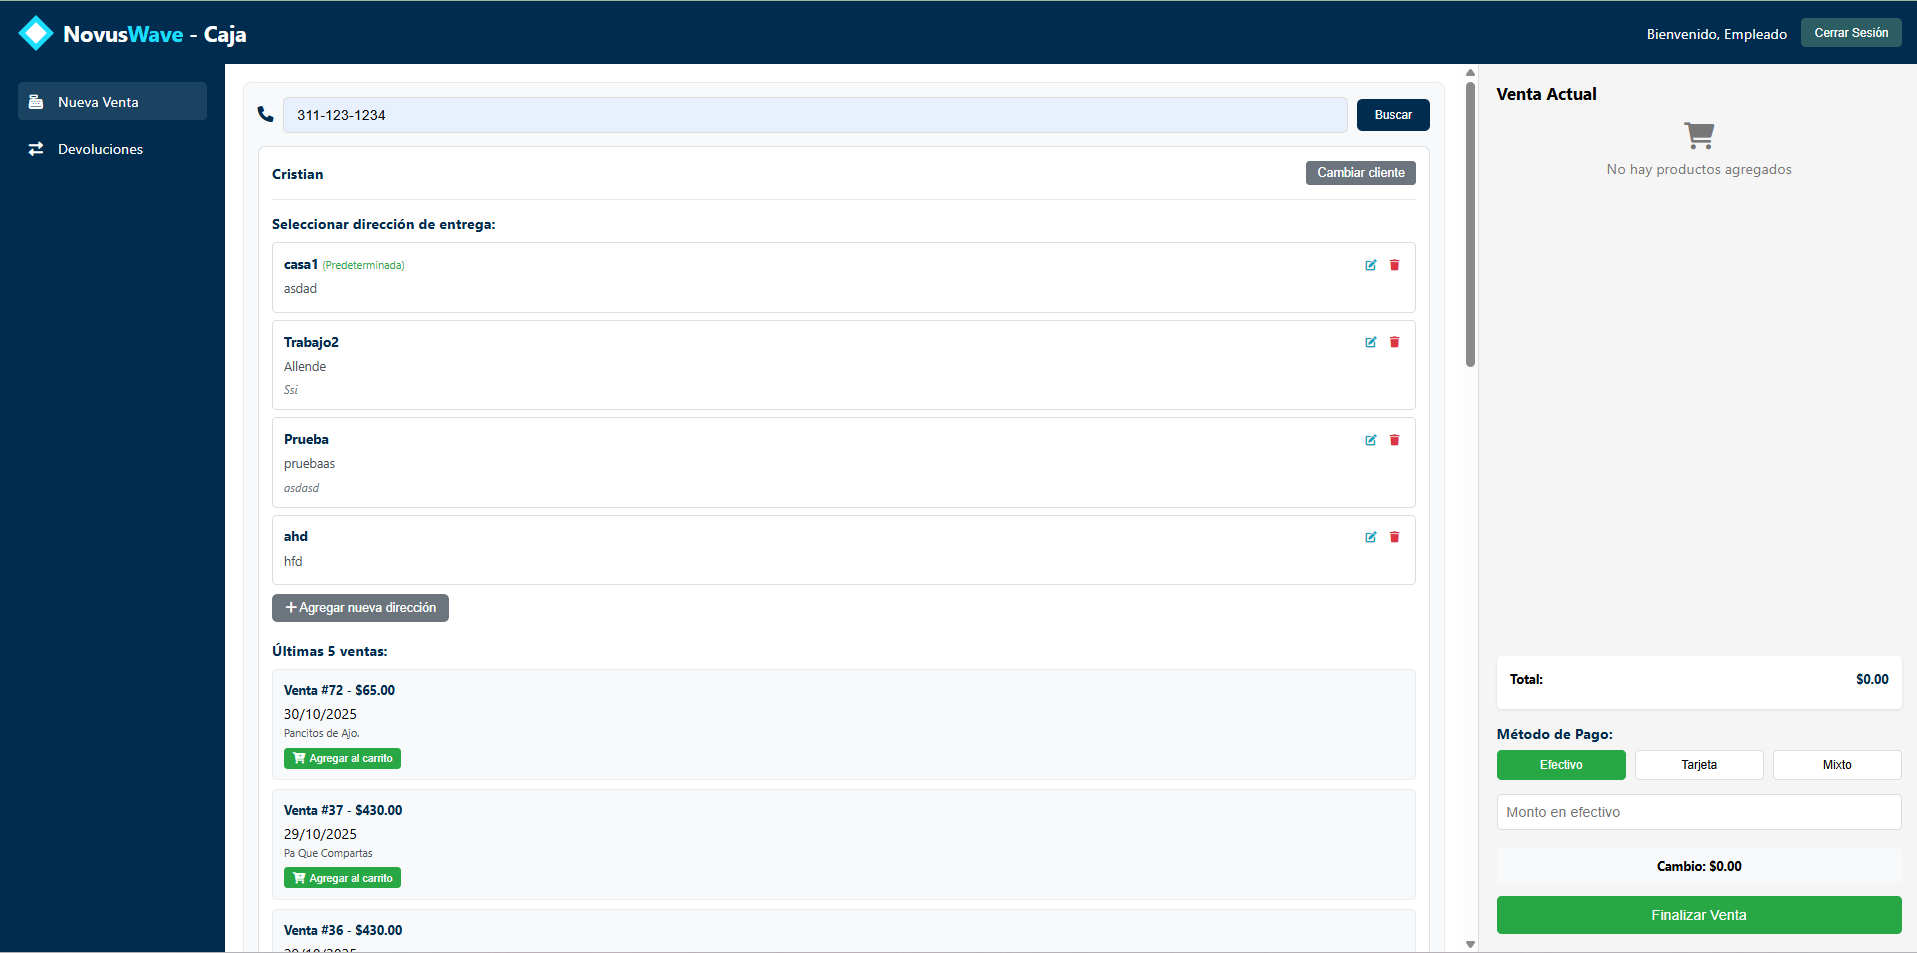Image resolution: width=1917 pixels, height=953 pixels.
Task: Edit the ahd address entry
Action: [x=1370, y=537]
